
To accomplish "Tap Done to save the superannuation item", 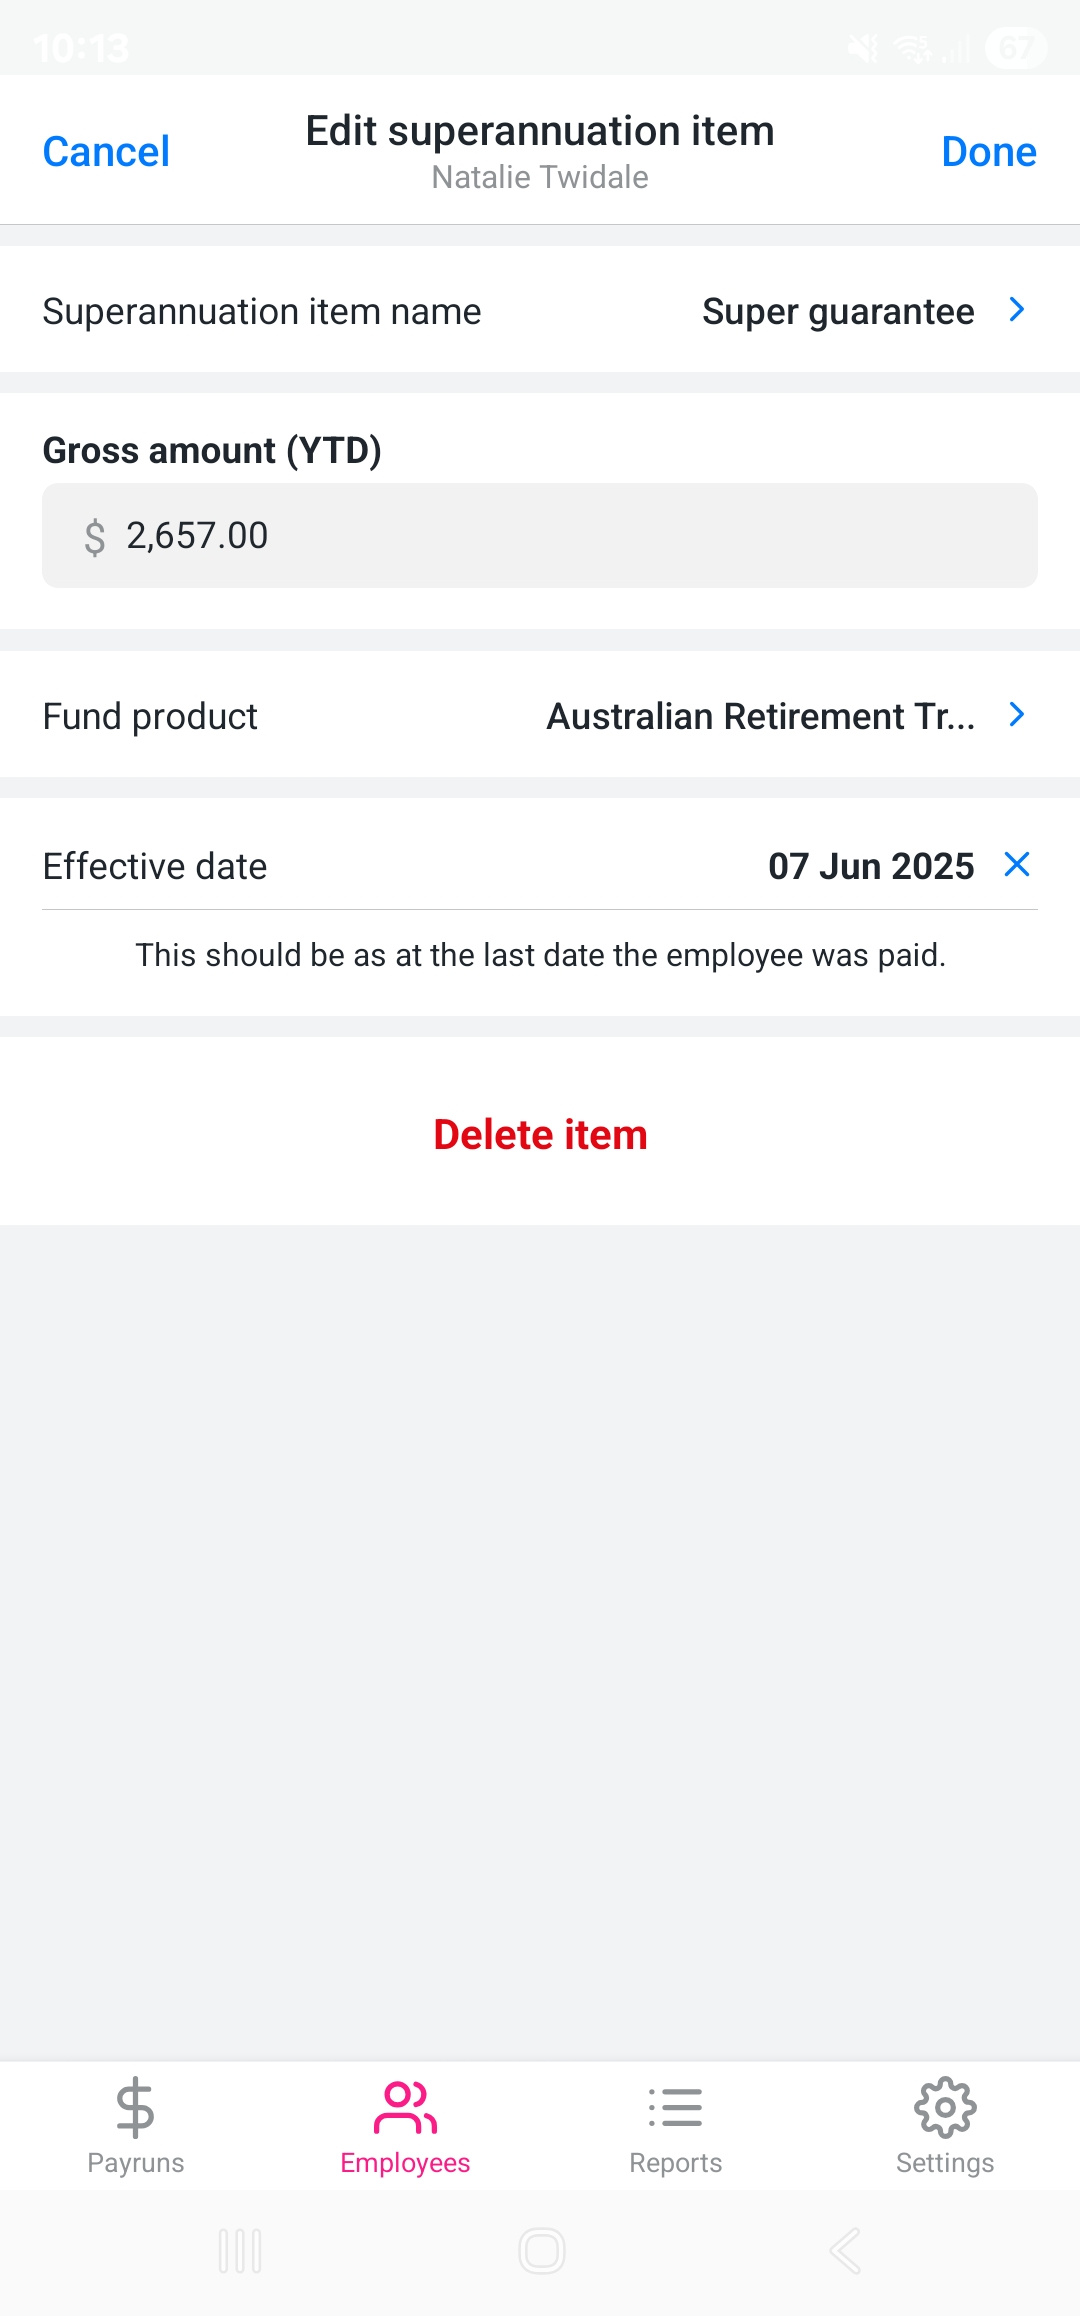I will click(989, 152).
